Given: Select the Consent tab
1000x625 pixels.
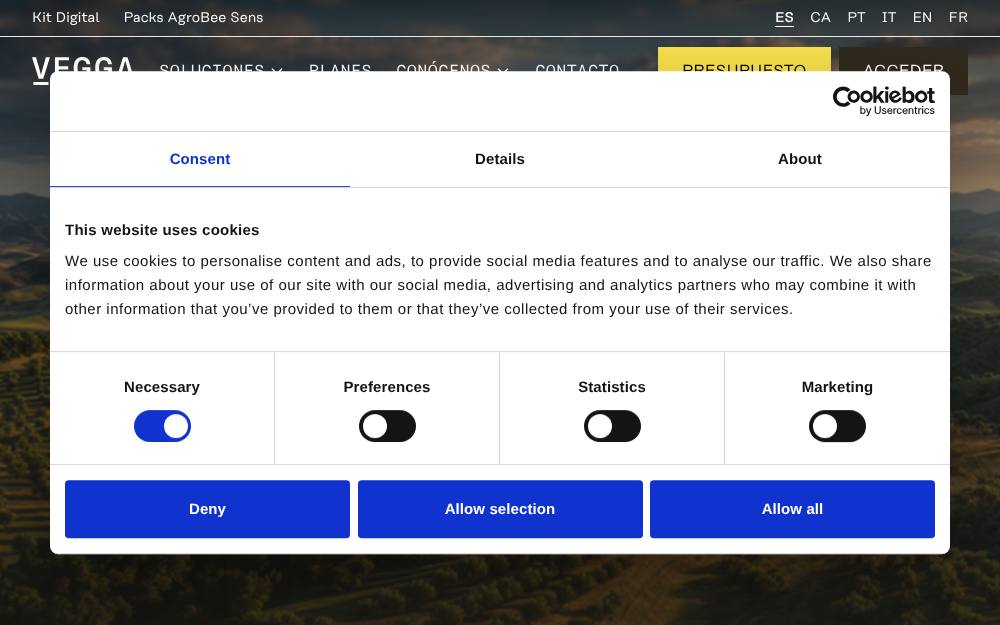Looking at the screenshot, I should 200,159.
